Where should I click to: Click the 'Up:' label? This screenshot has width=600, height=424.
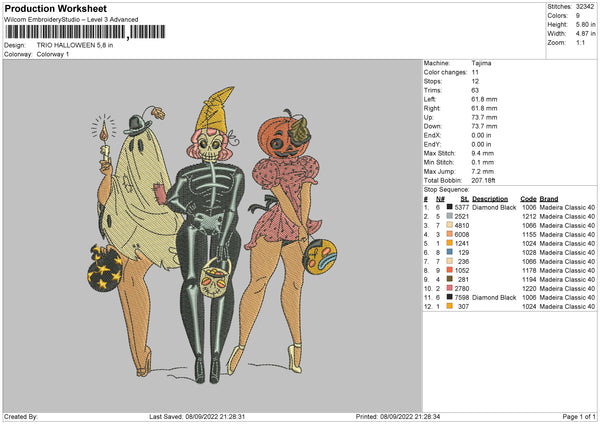click(428, 117)
